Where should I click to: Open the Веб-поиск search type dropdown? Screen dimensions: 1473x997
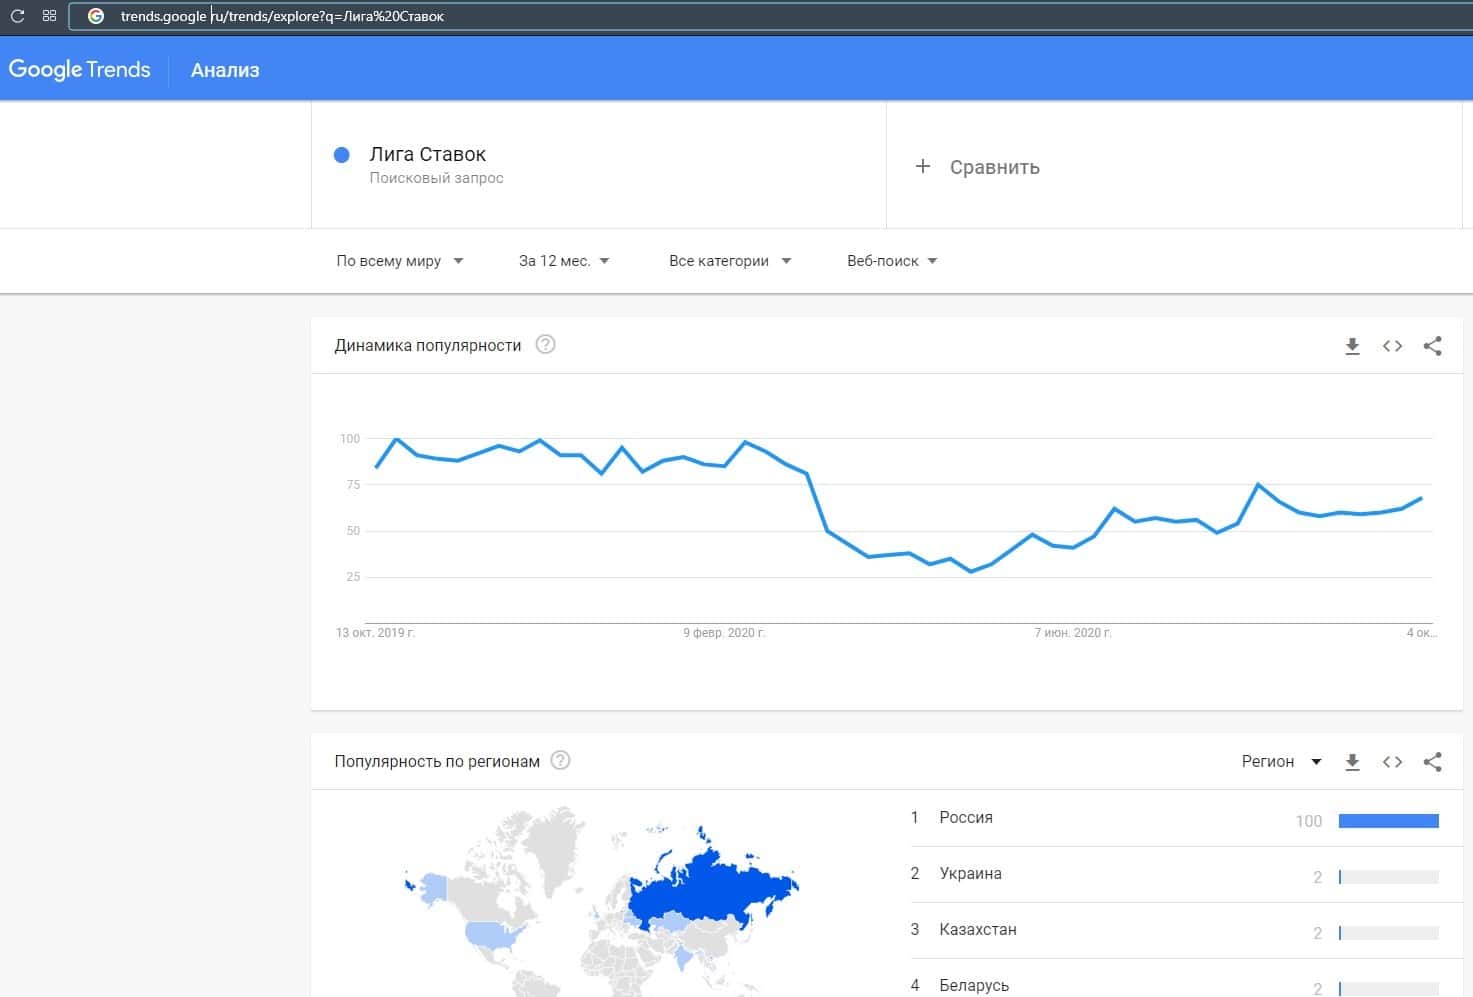coord(891,261)
